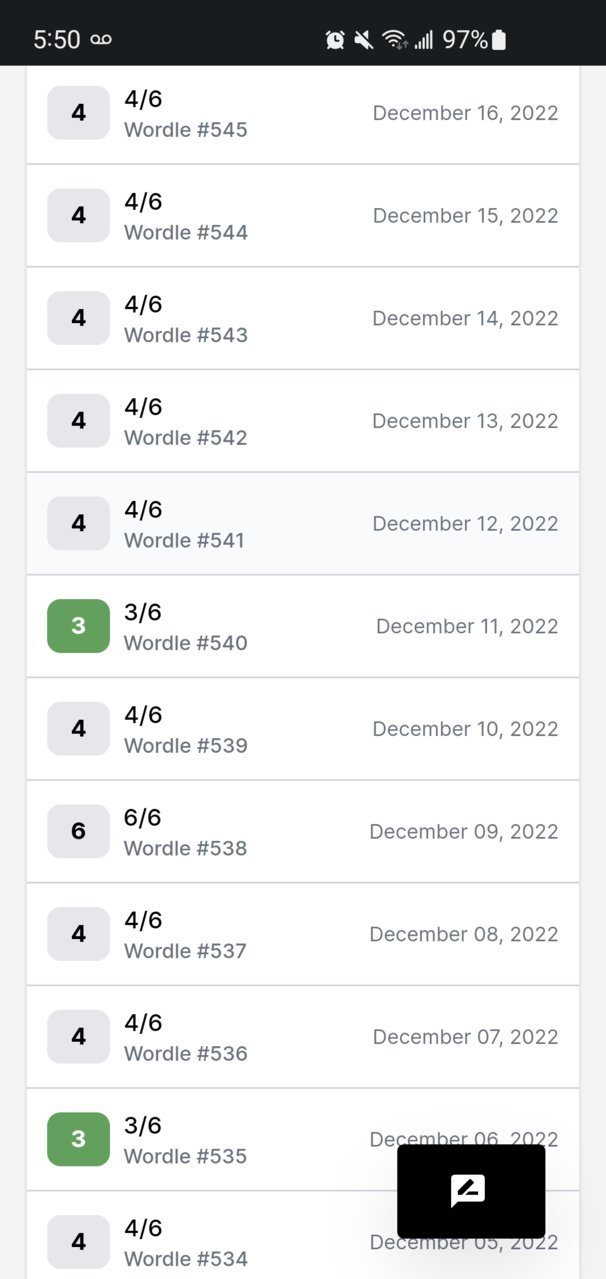Tap the Wi-Fi icon in status bar

click(395, 40)
